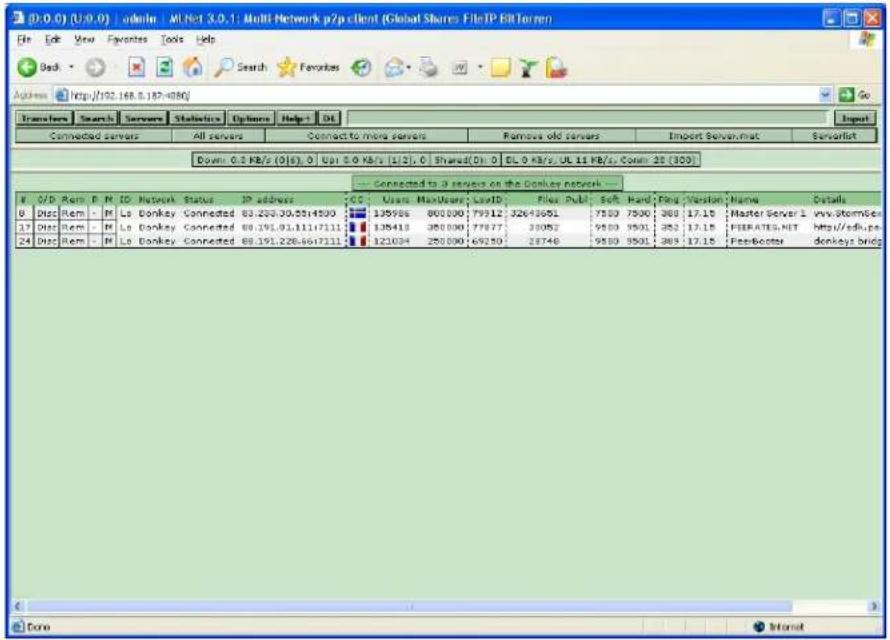Open the Serverlist link
The height and width of the screenshot is (640, 890).
click(834, 136)
